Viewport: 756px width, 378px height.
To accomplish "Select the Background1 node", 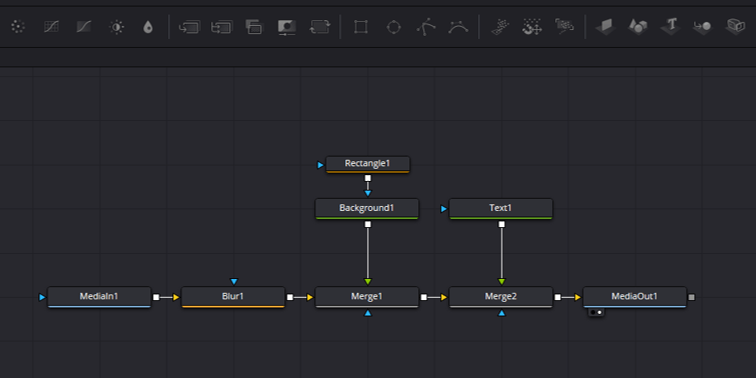I will 367,209.
